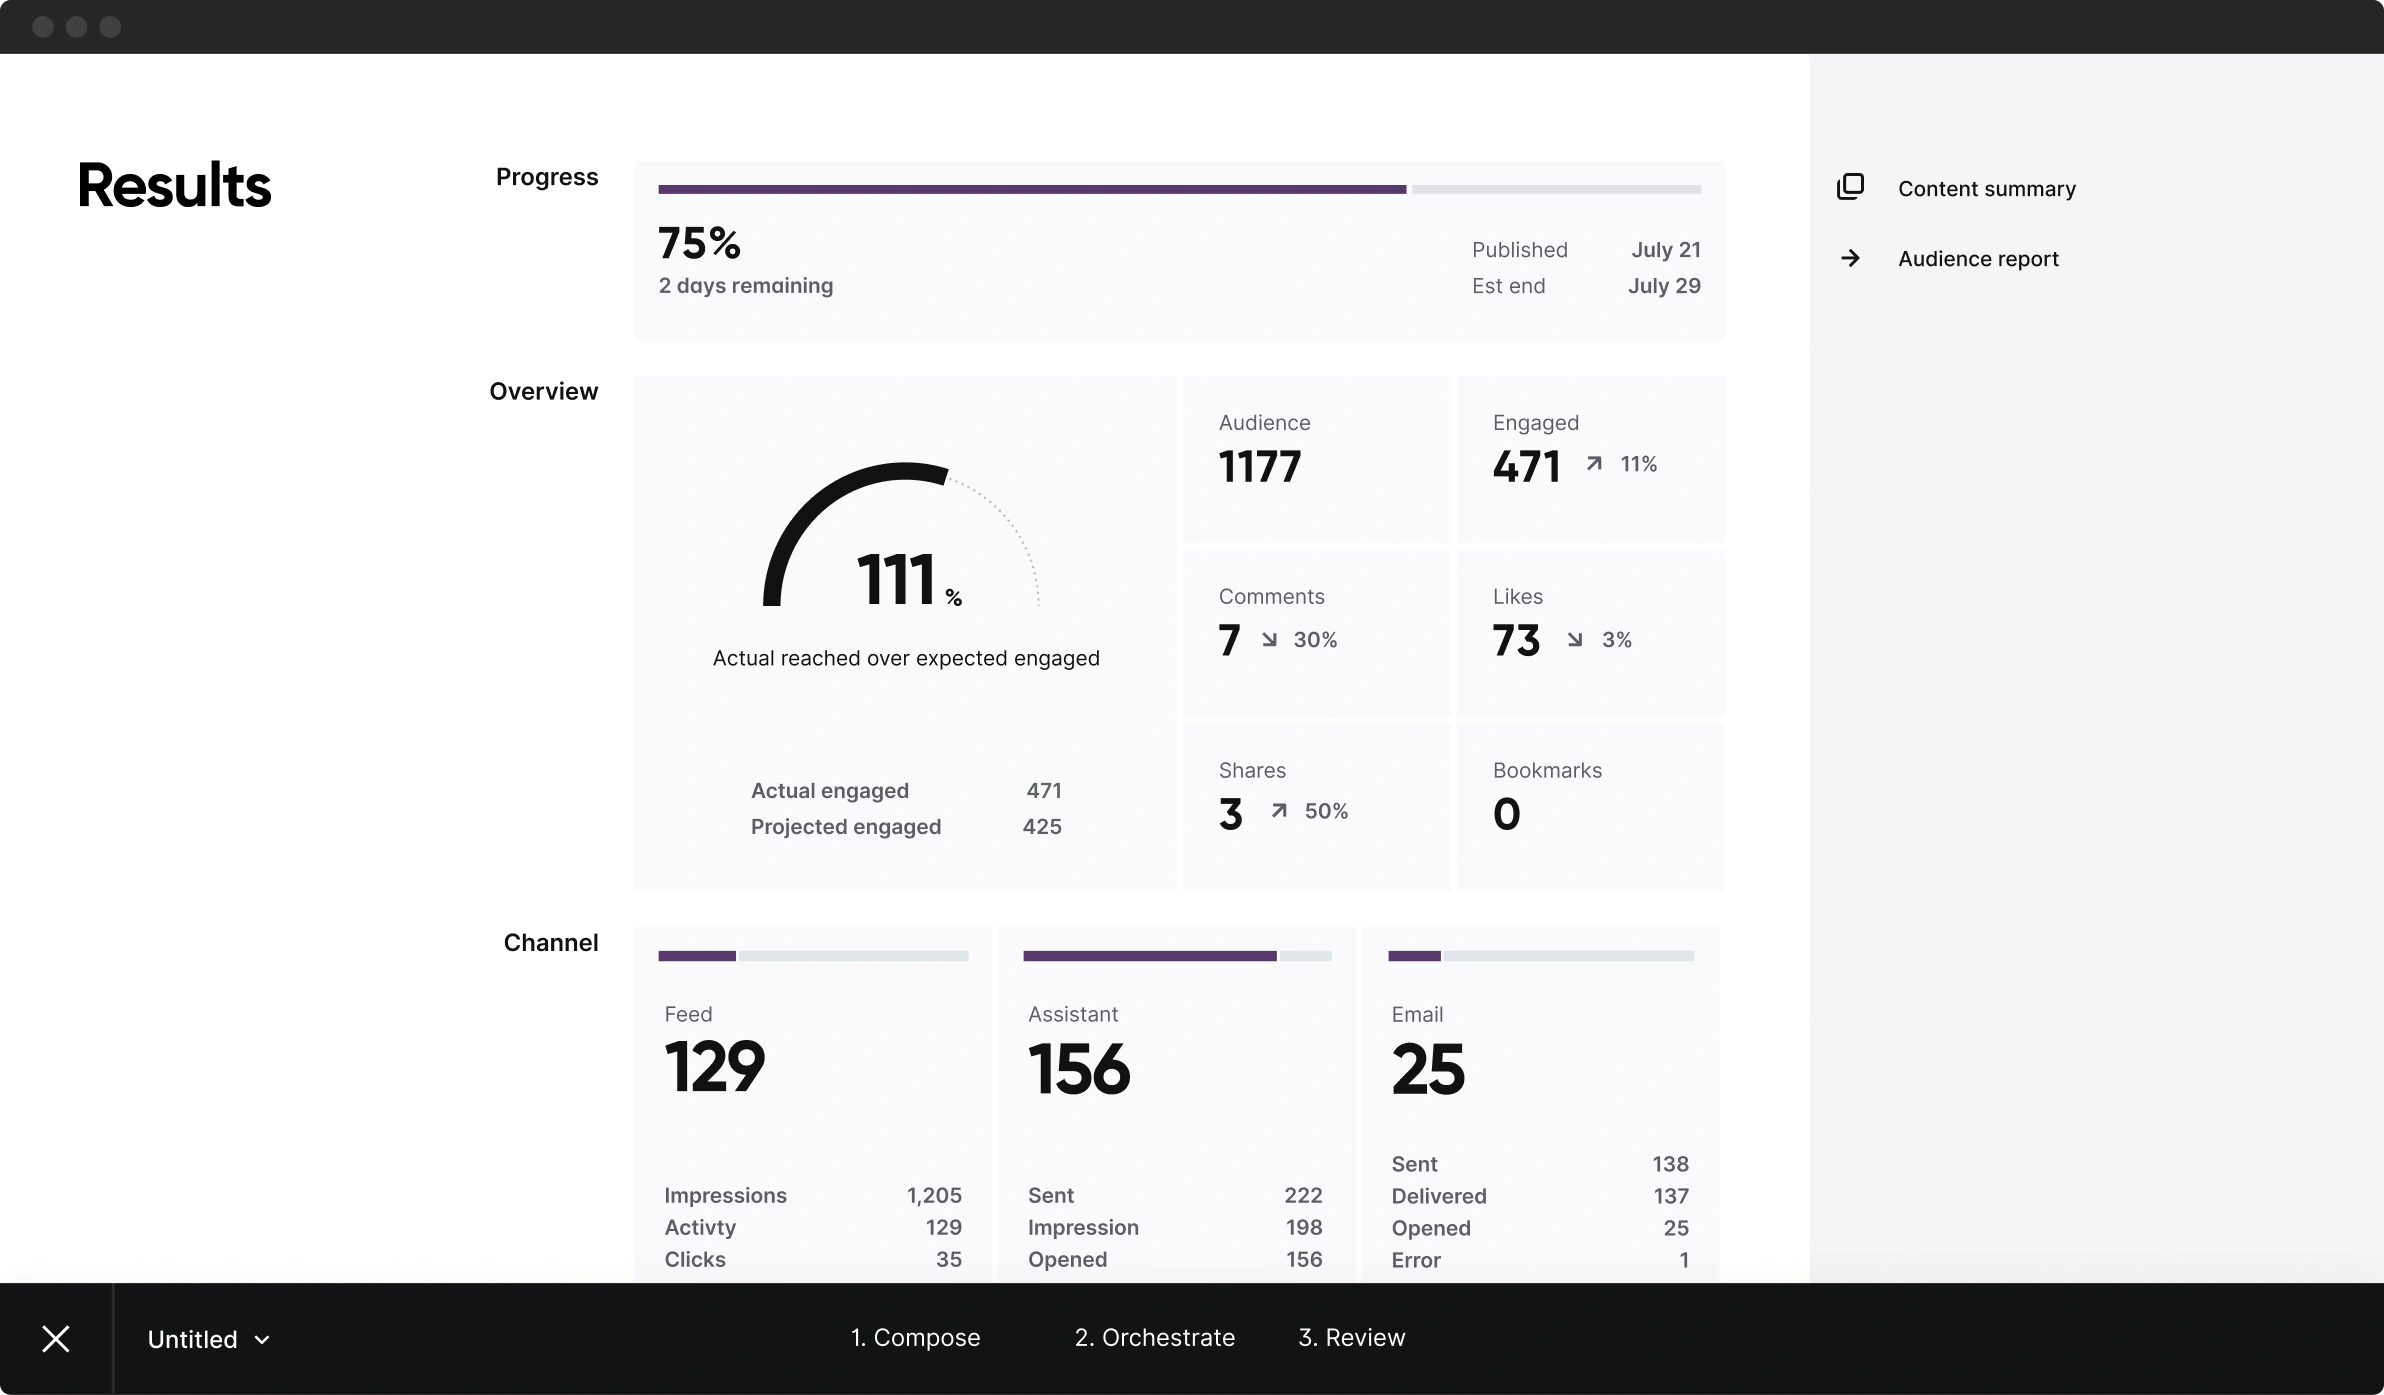Expand the Untitled dropdown chevron

tap(262, 1340)
